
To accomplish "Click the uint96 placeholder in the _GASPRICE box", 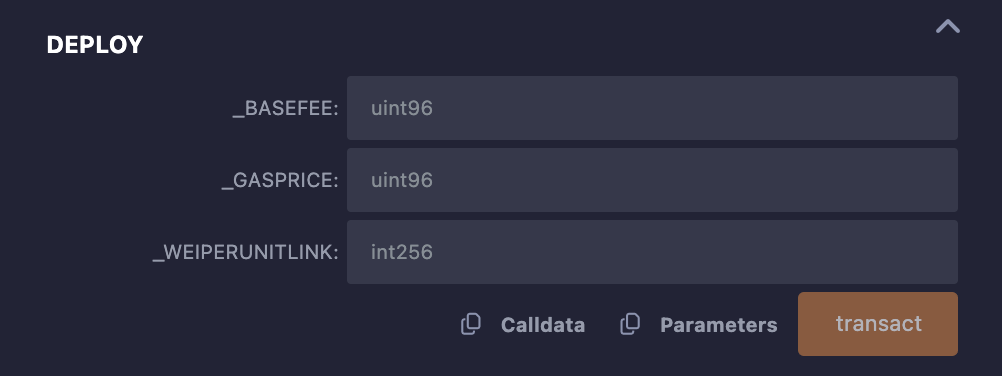I will [402, 180].
